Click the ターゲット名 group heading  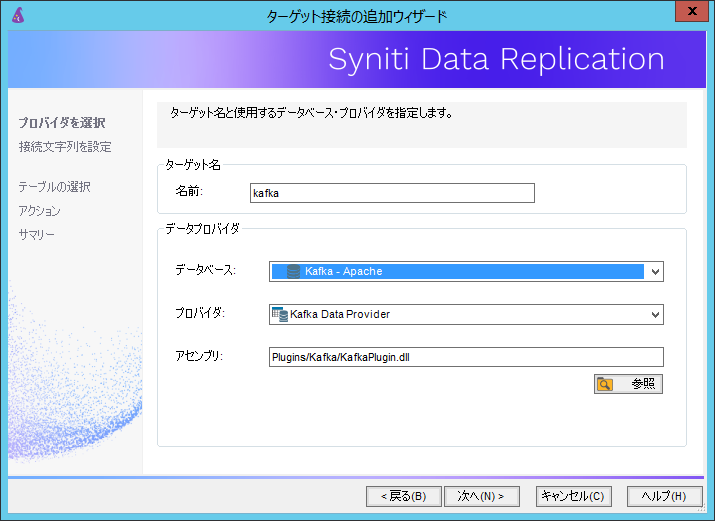[193, 165]
